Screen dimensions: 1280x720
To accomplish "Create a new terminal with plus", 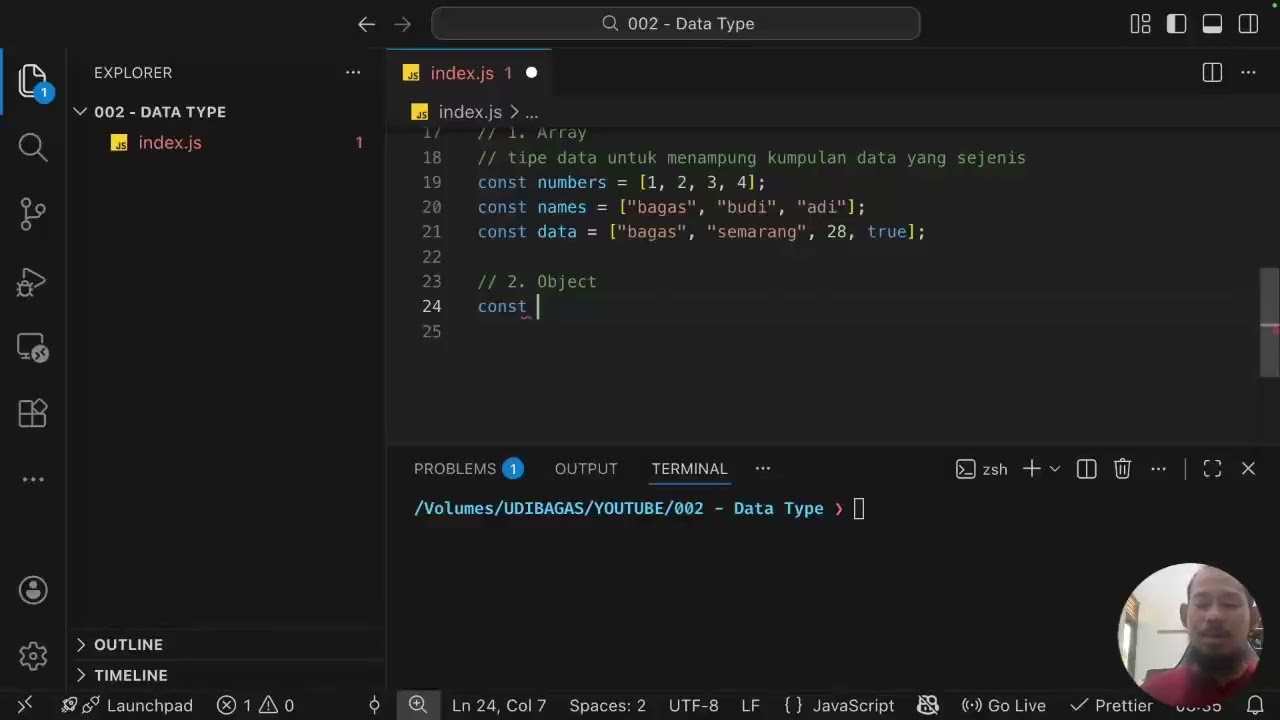I will pyautogui.click(x=1032, y=469).
